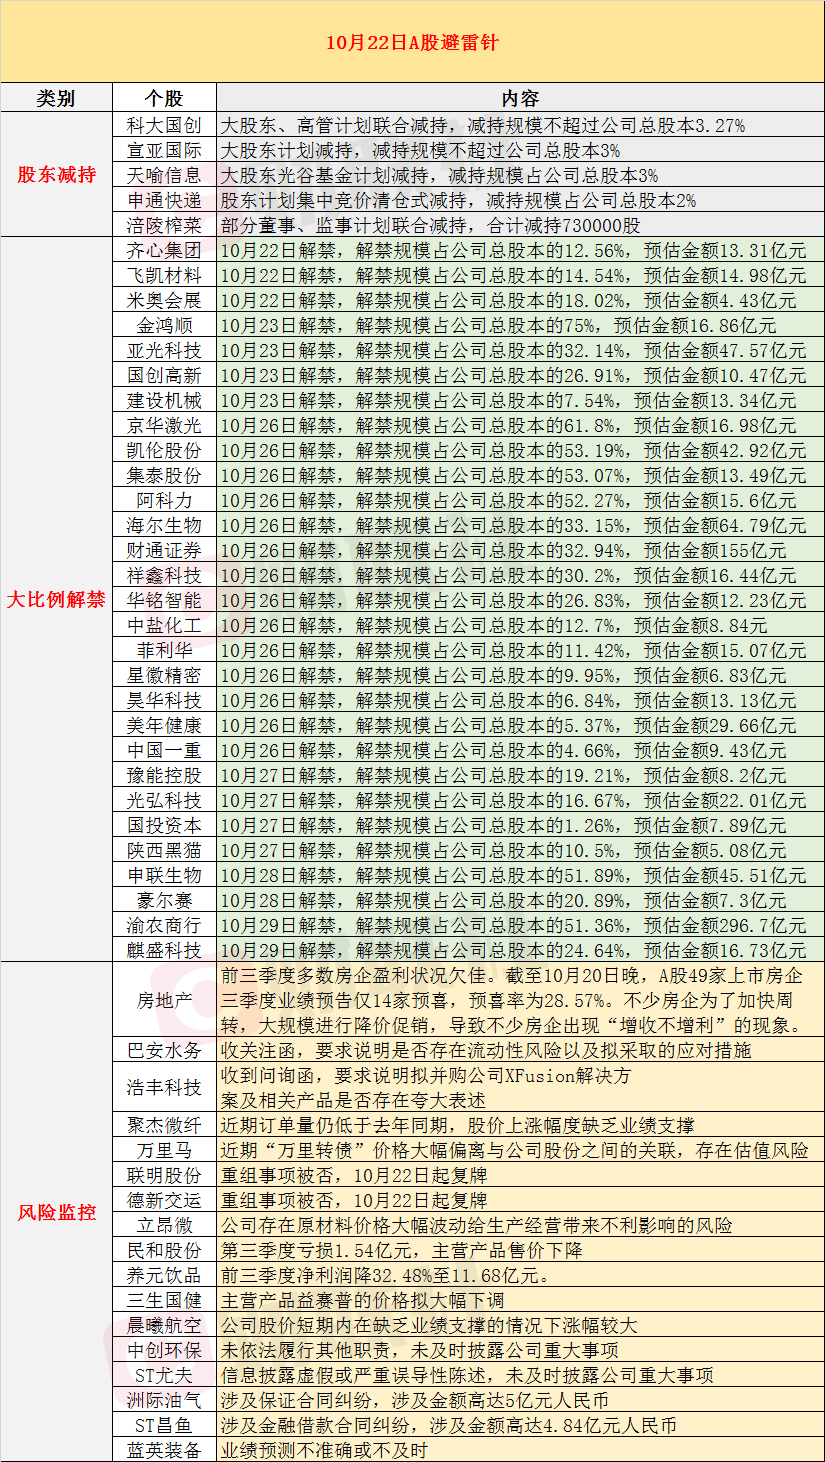Pick the '财通证券' cell
This screenshot has height=1462, width=825.
pos(164,550)
